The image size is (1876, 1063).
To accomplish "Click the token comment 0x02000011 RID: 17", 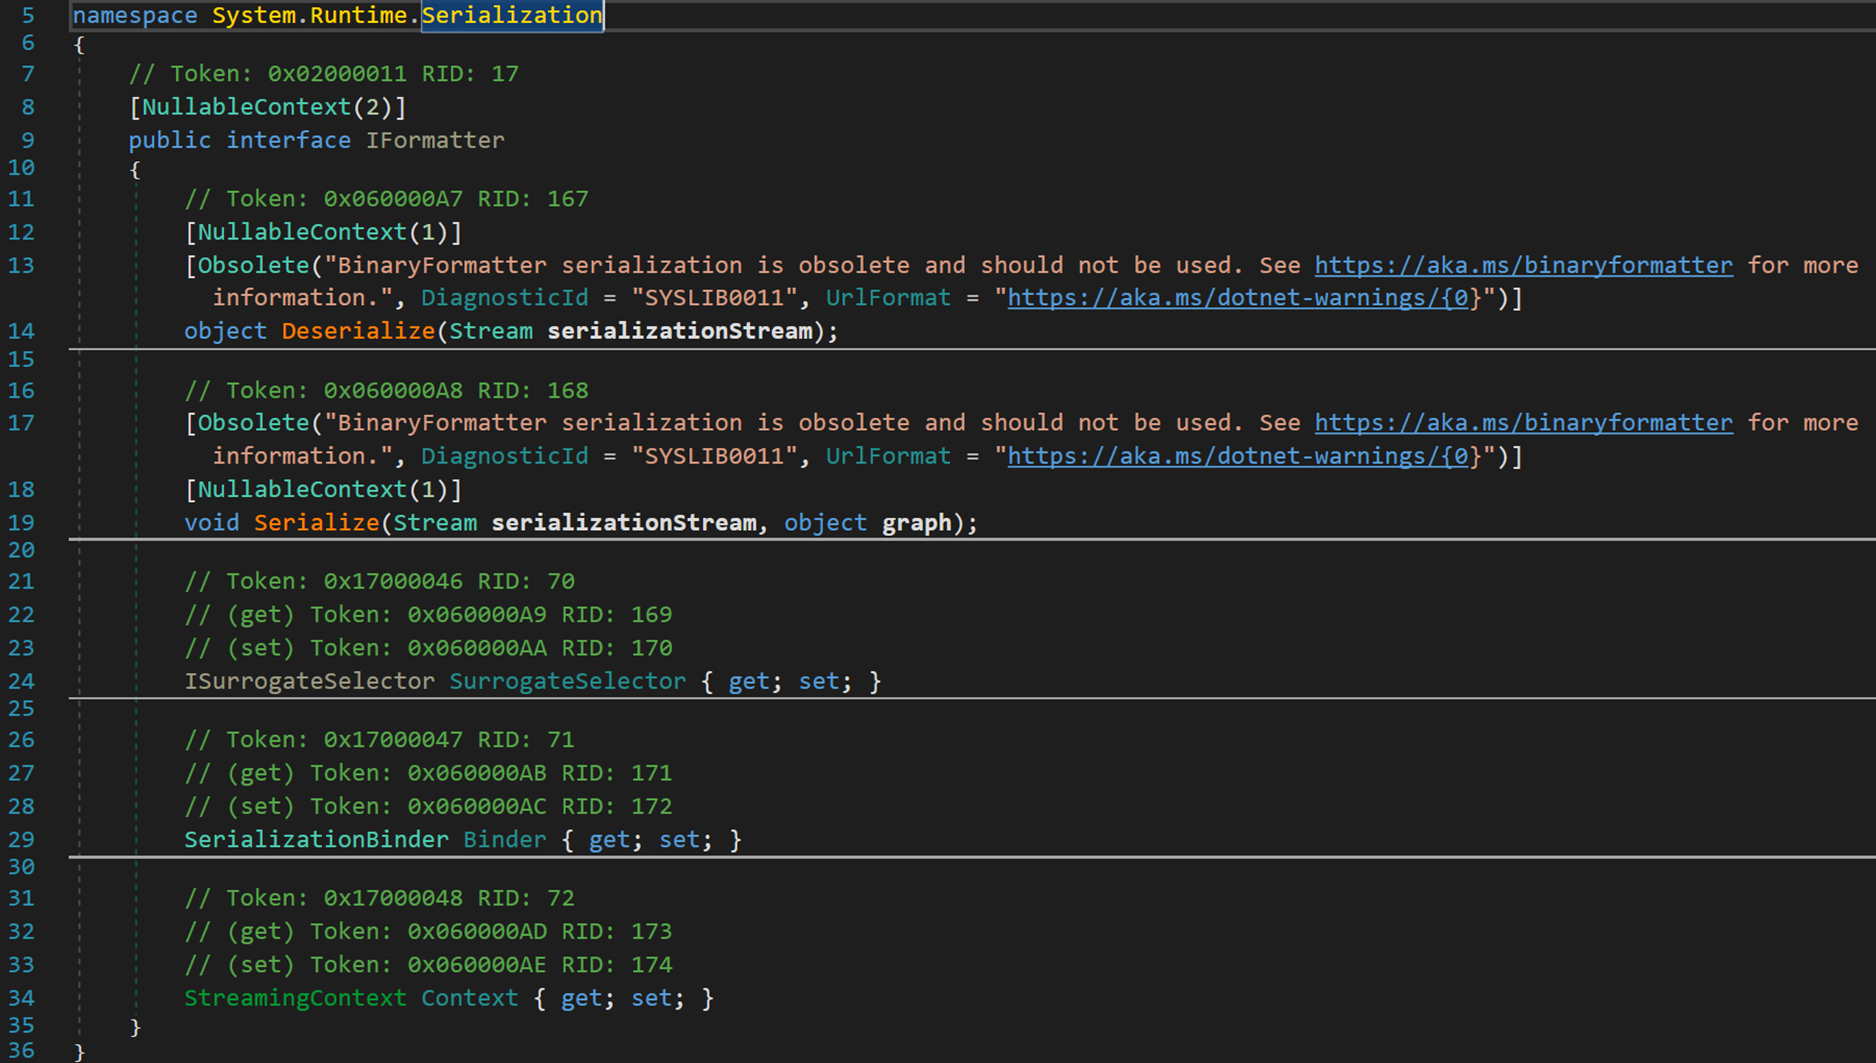I will [x=324, y=74].
